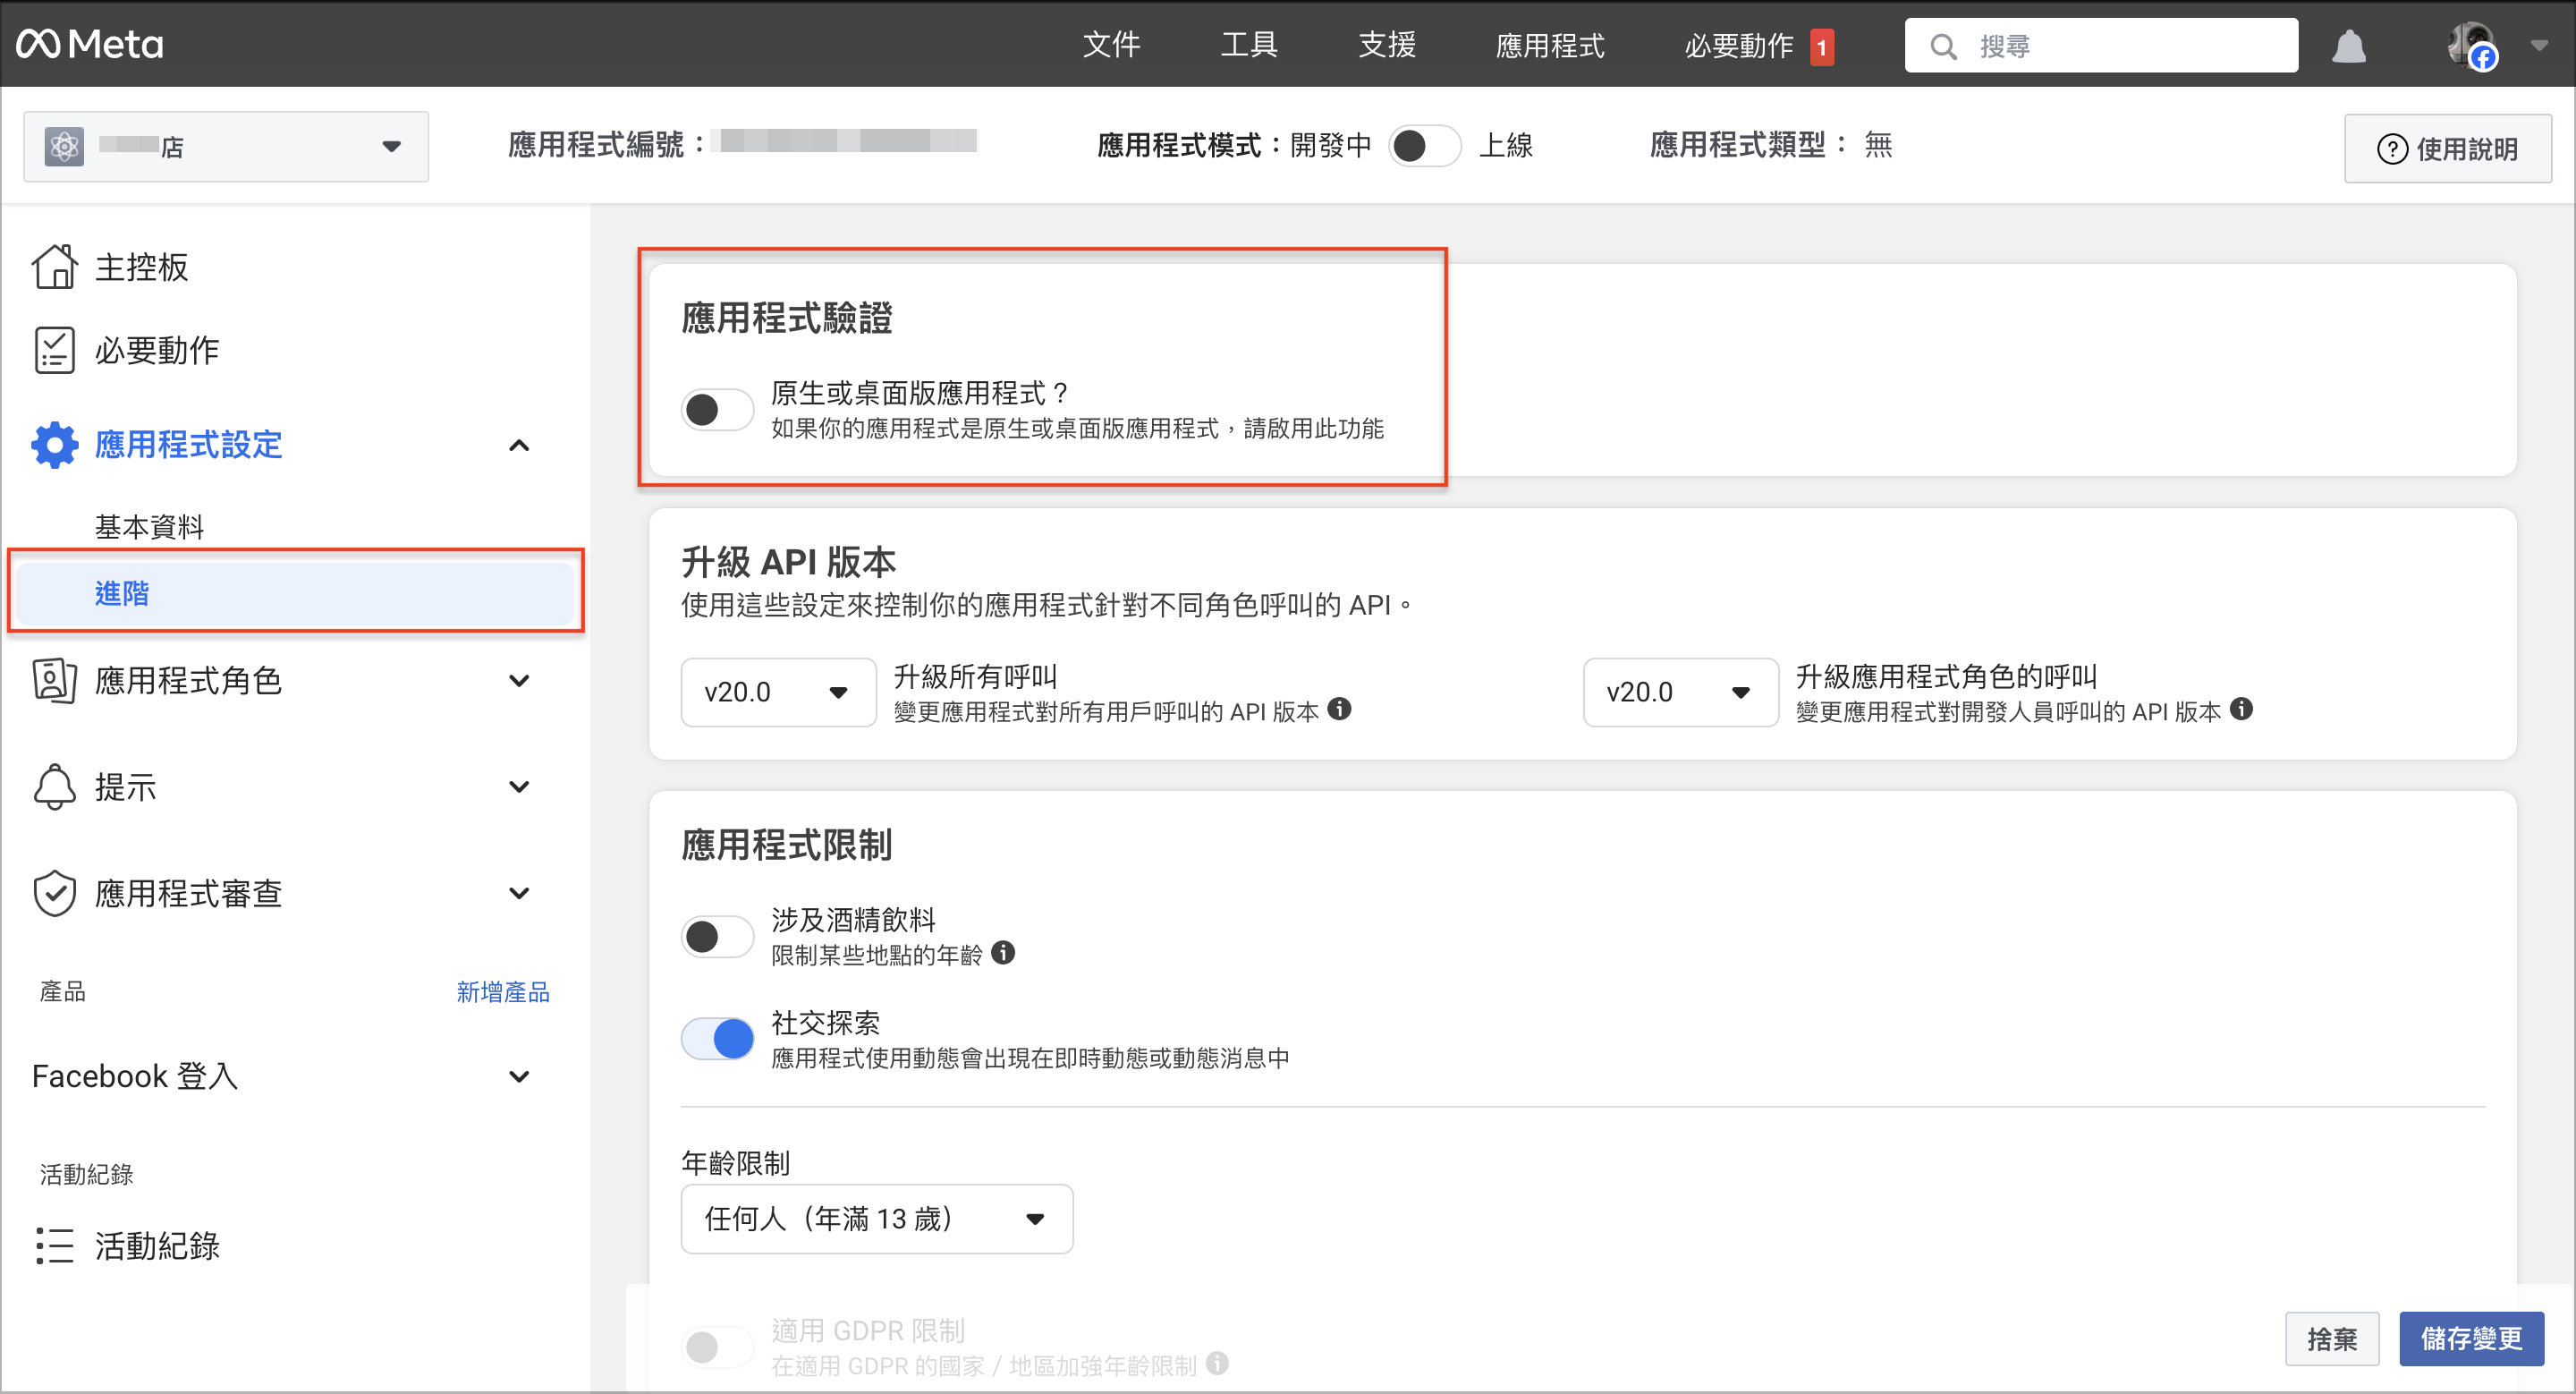2576x1394 pixels.
Task: Open the 應用程式 menu in top bar
Action: [x=1549, y=45]
